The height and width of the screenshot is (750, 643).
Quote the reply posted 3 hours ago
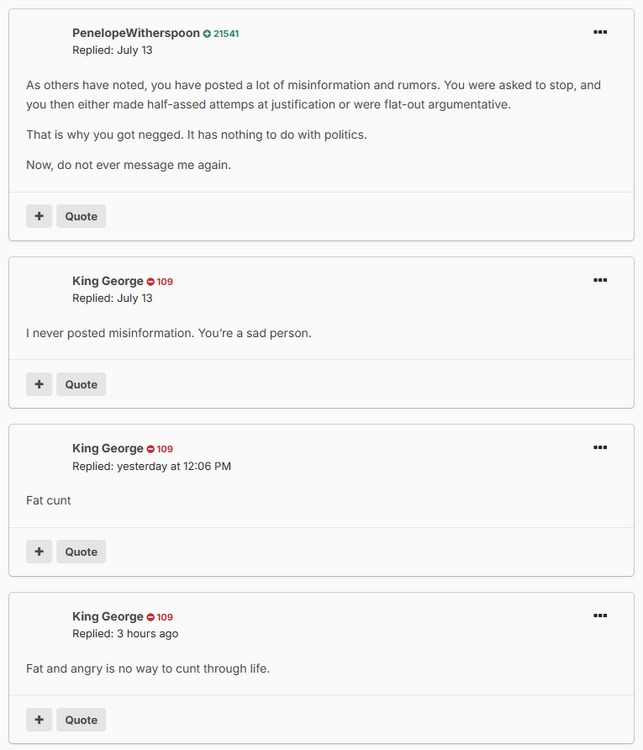tap(81, 720)
